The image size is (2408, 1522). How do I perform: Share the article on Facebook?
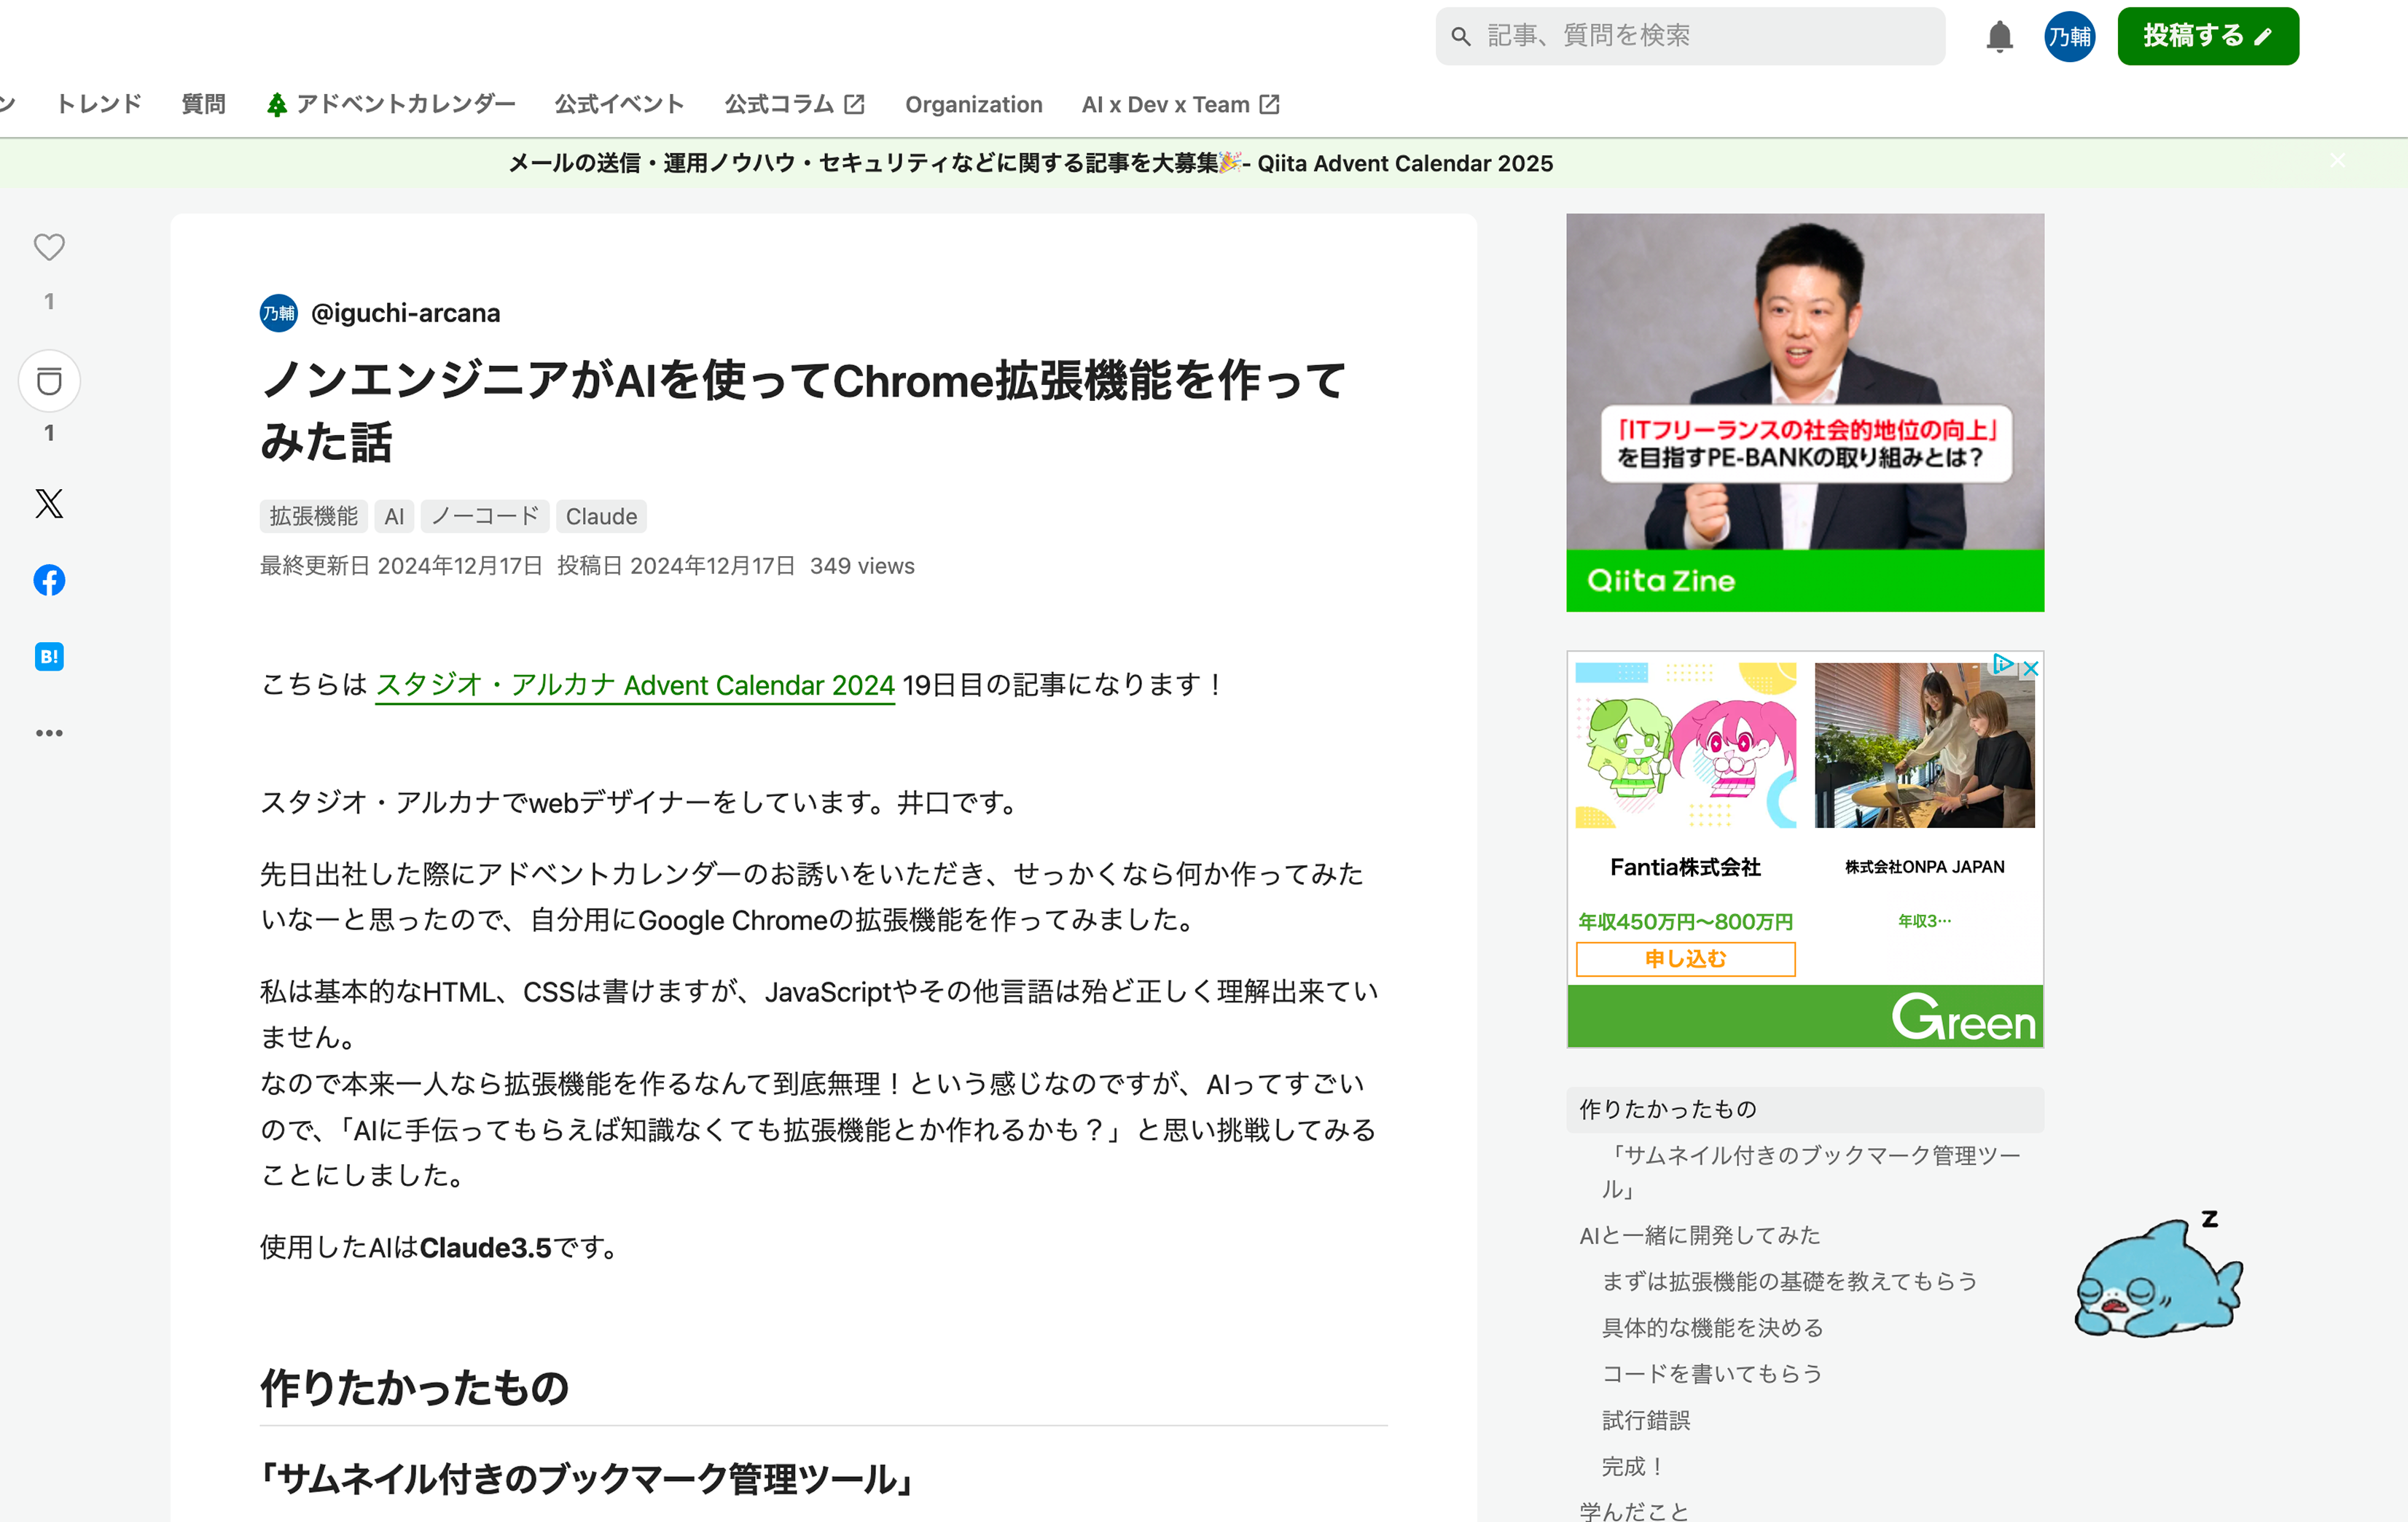pos(48,580)
